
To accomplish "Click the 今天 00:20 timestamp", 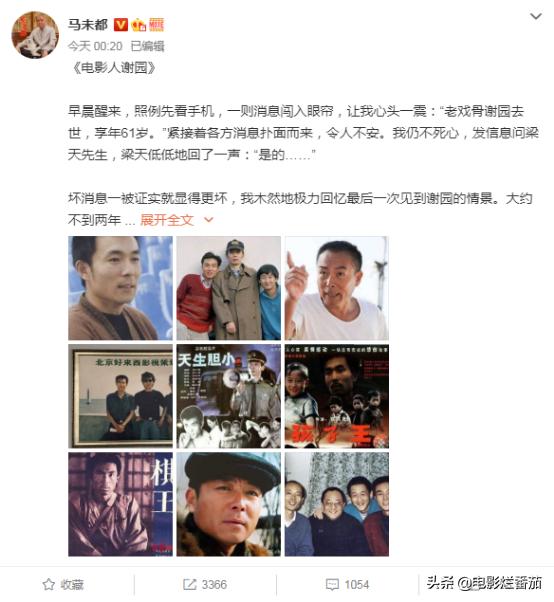I will tap(95, 46).
